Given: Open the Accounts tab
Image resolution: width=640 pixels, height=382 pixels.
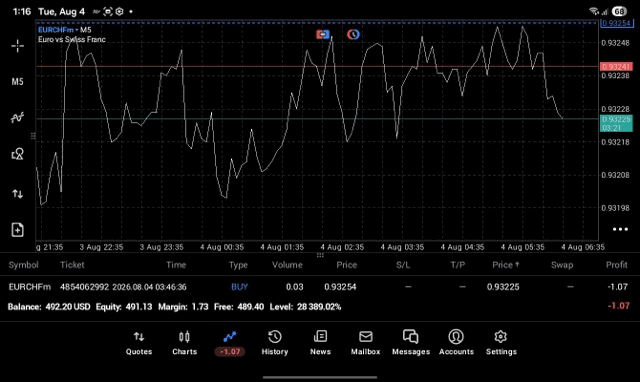Looking at the screenshot, I should [456, 343].
